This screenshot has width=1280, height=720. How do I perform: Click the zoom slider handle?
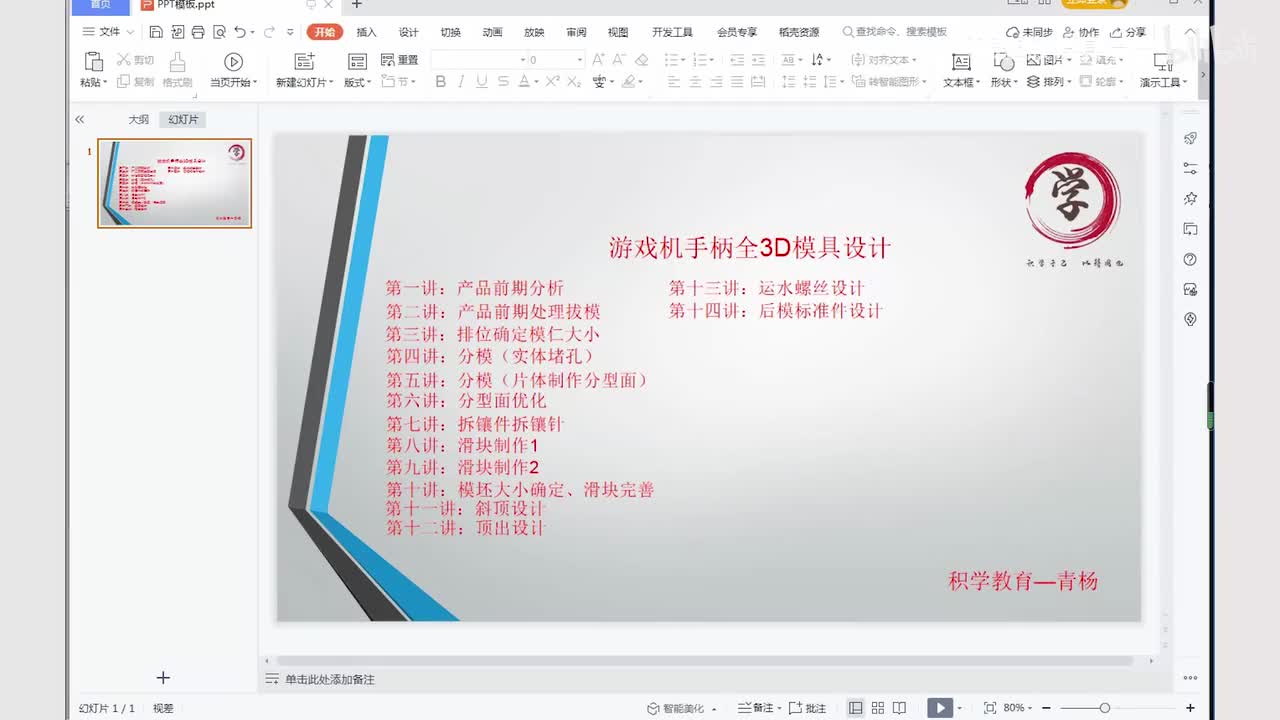pos(1104,708)
